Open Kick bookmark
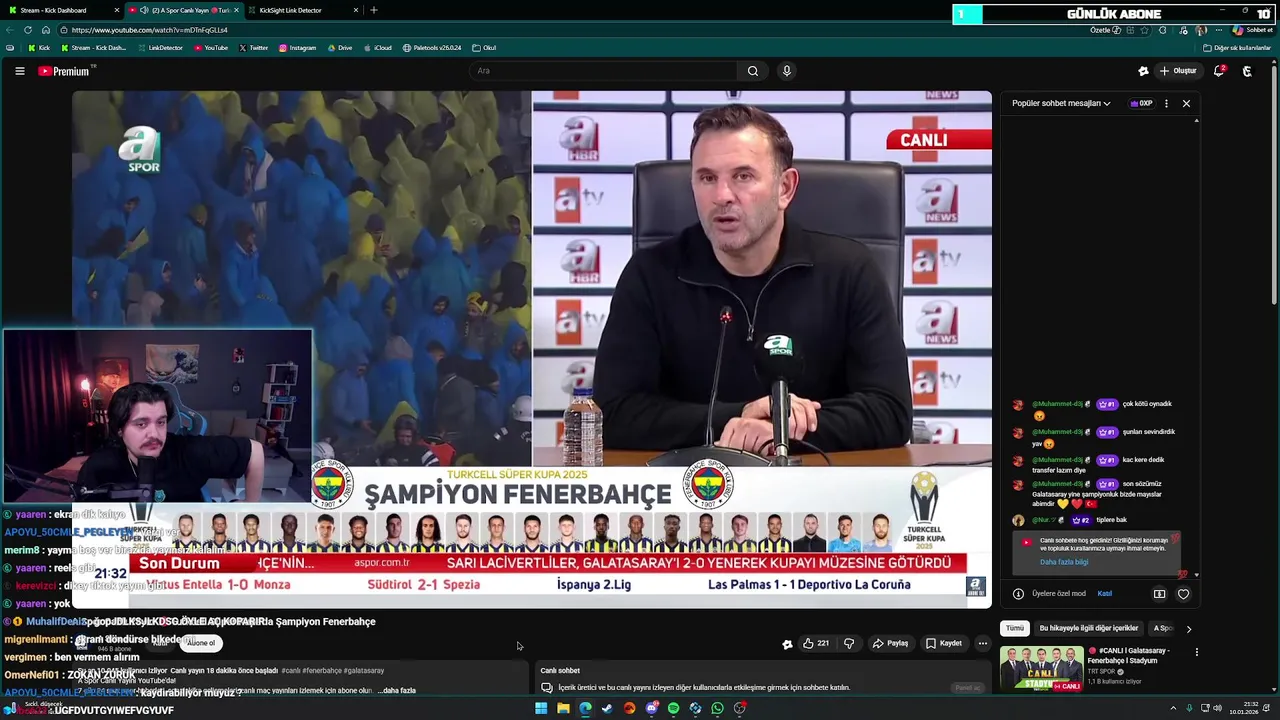The image size is (1280, 720). coord(39,48)
